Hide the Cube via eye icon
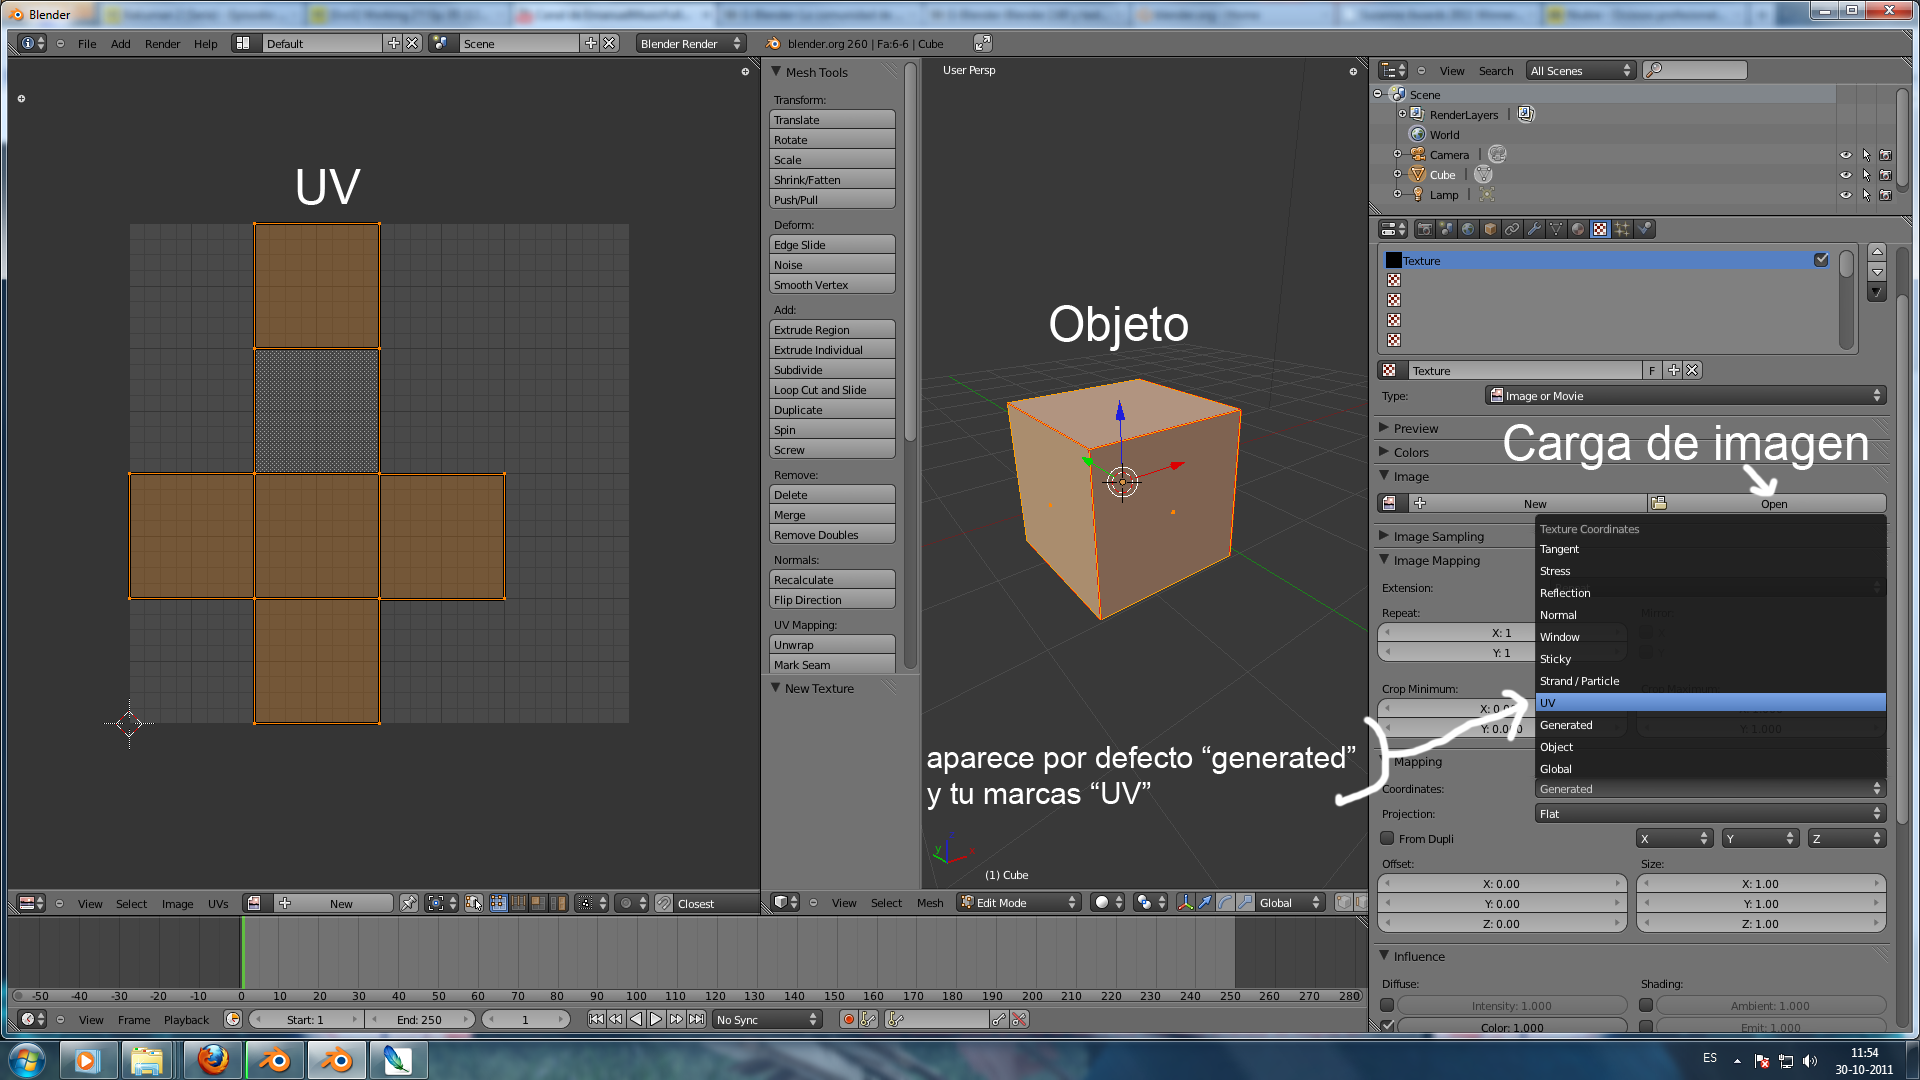 (1845, 174)
